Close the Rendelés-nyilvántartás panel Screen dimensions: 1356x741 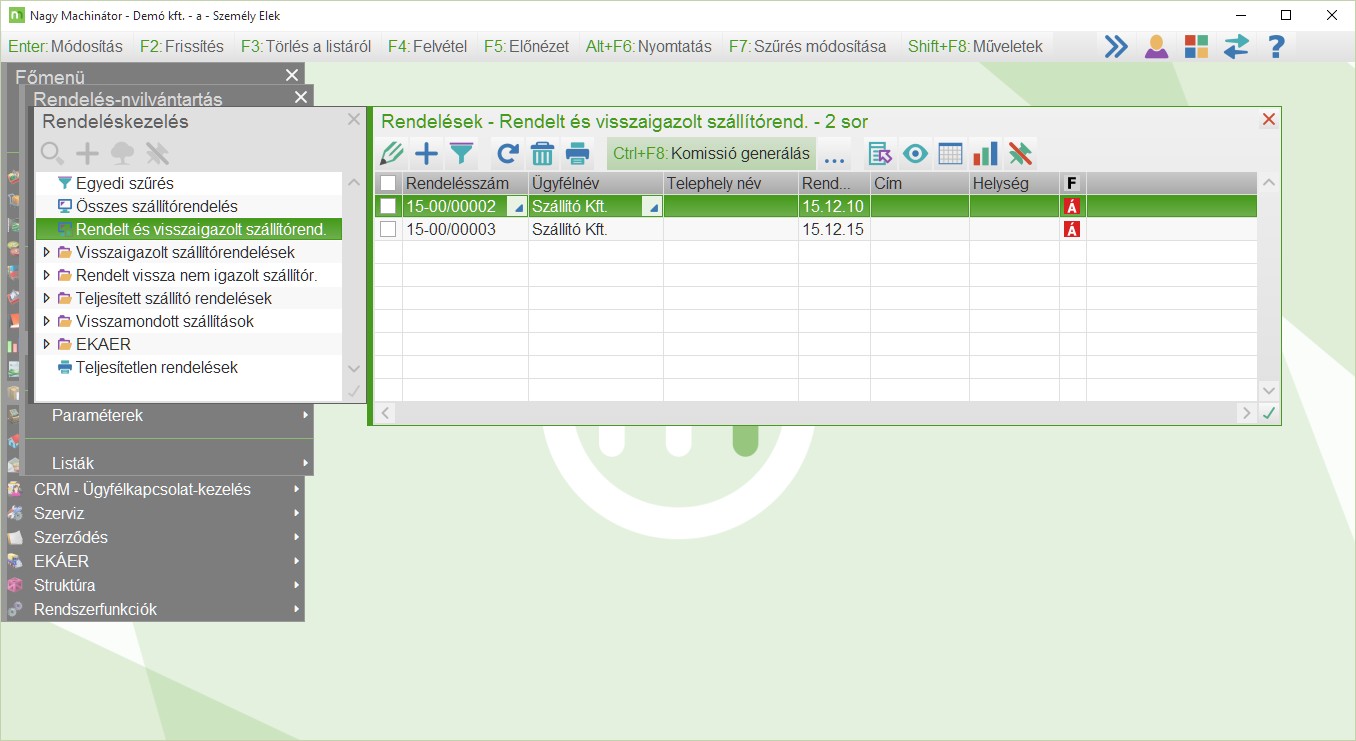[x=301, y=97]
